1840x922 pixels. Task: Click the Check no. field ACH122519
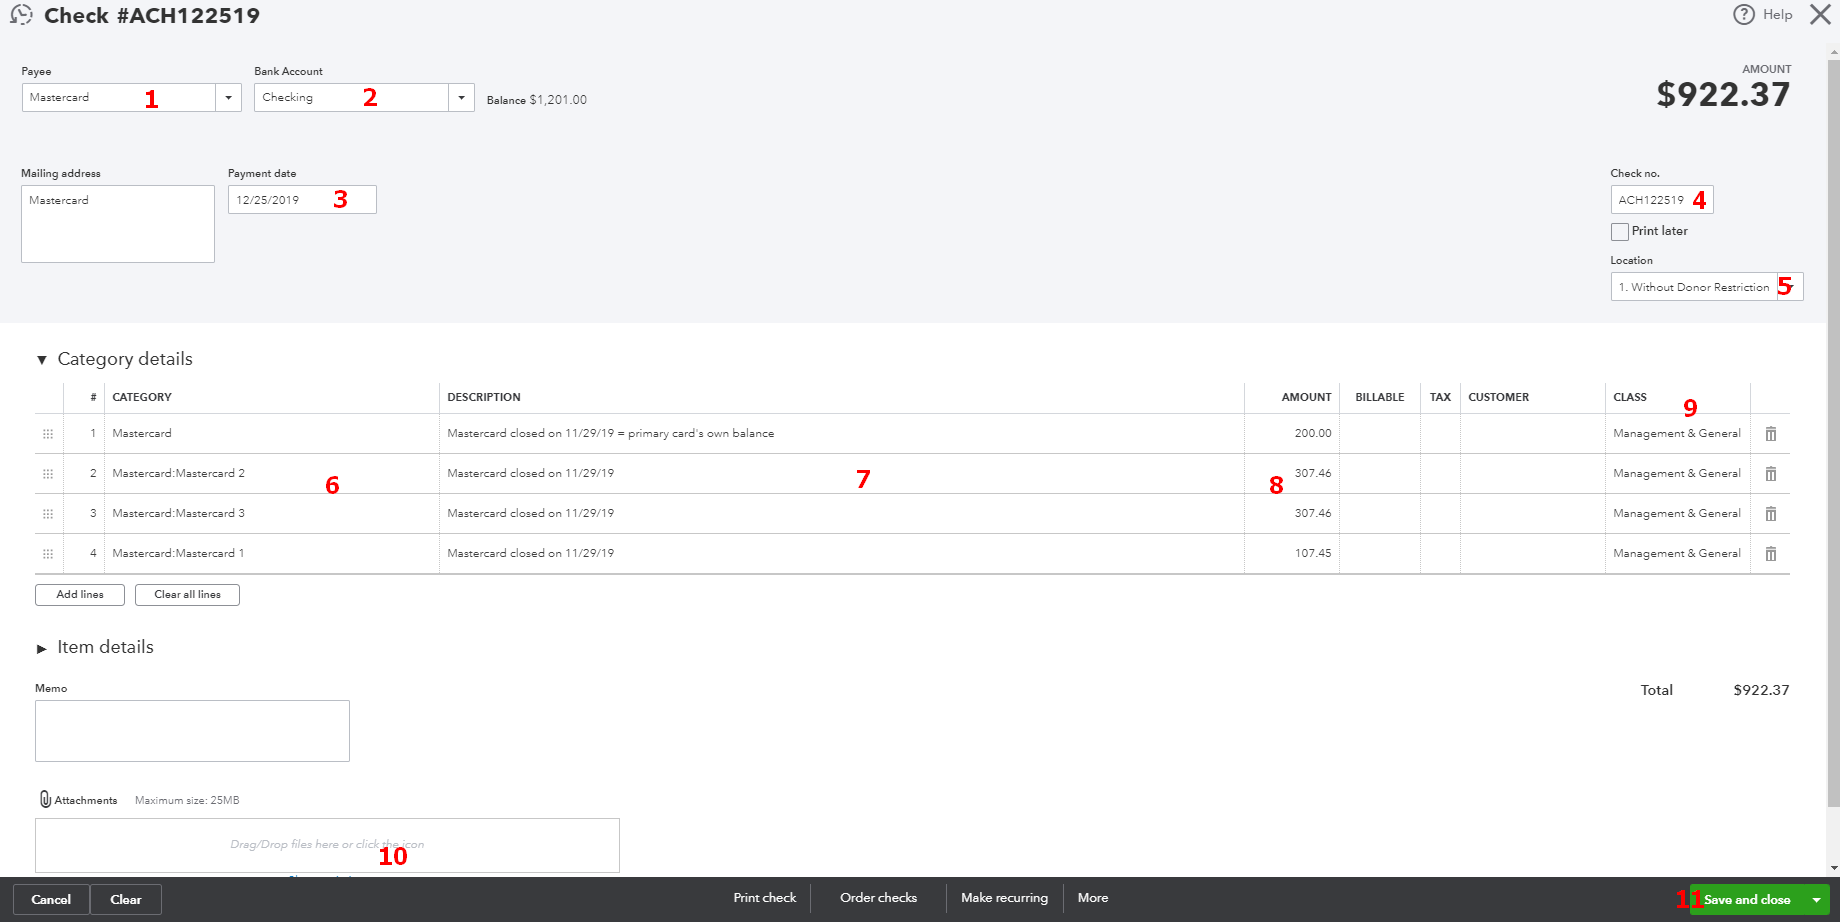tap(1662, 200)
